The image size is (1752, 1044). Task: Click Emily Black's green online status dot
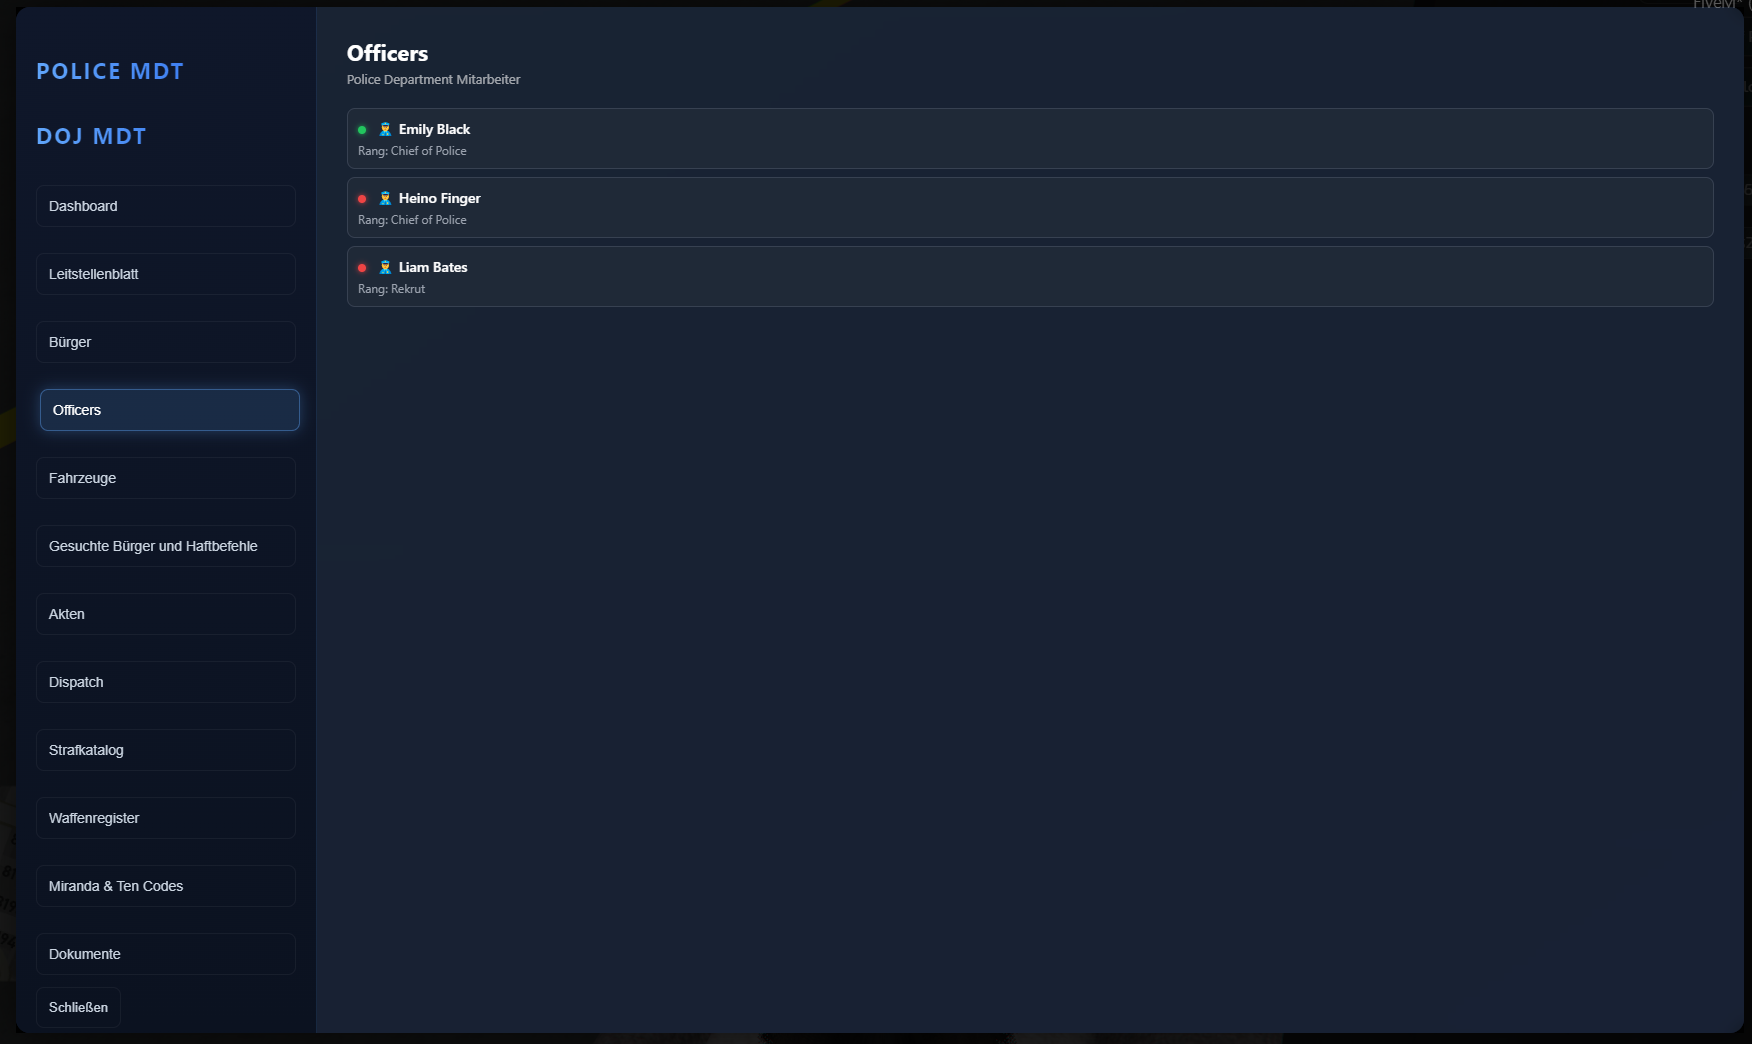(x=362, y=130)
